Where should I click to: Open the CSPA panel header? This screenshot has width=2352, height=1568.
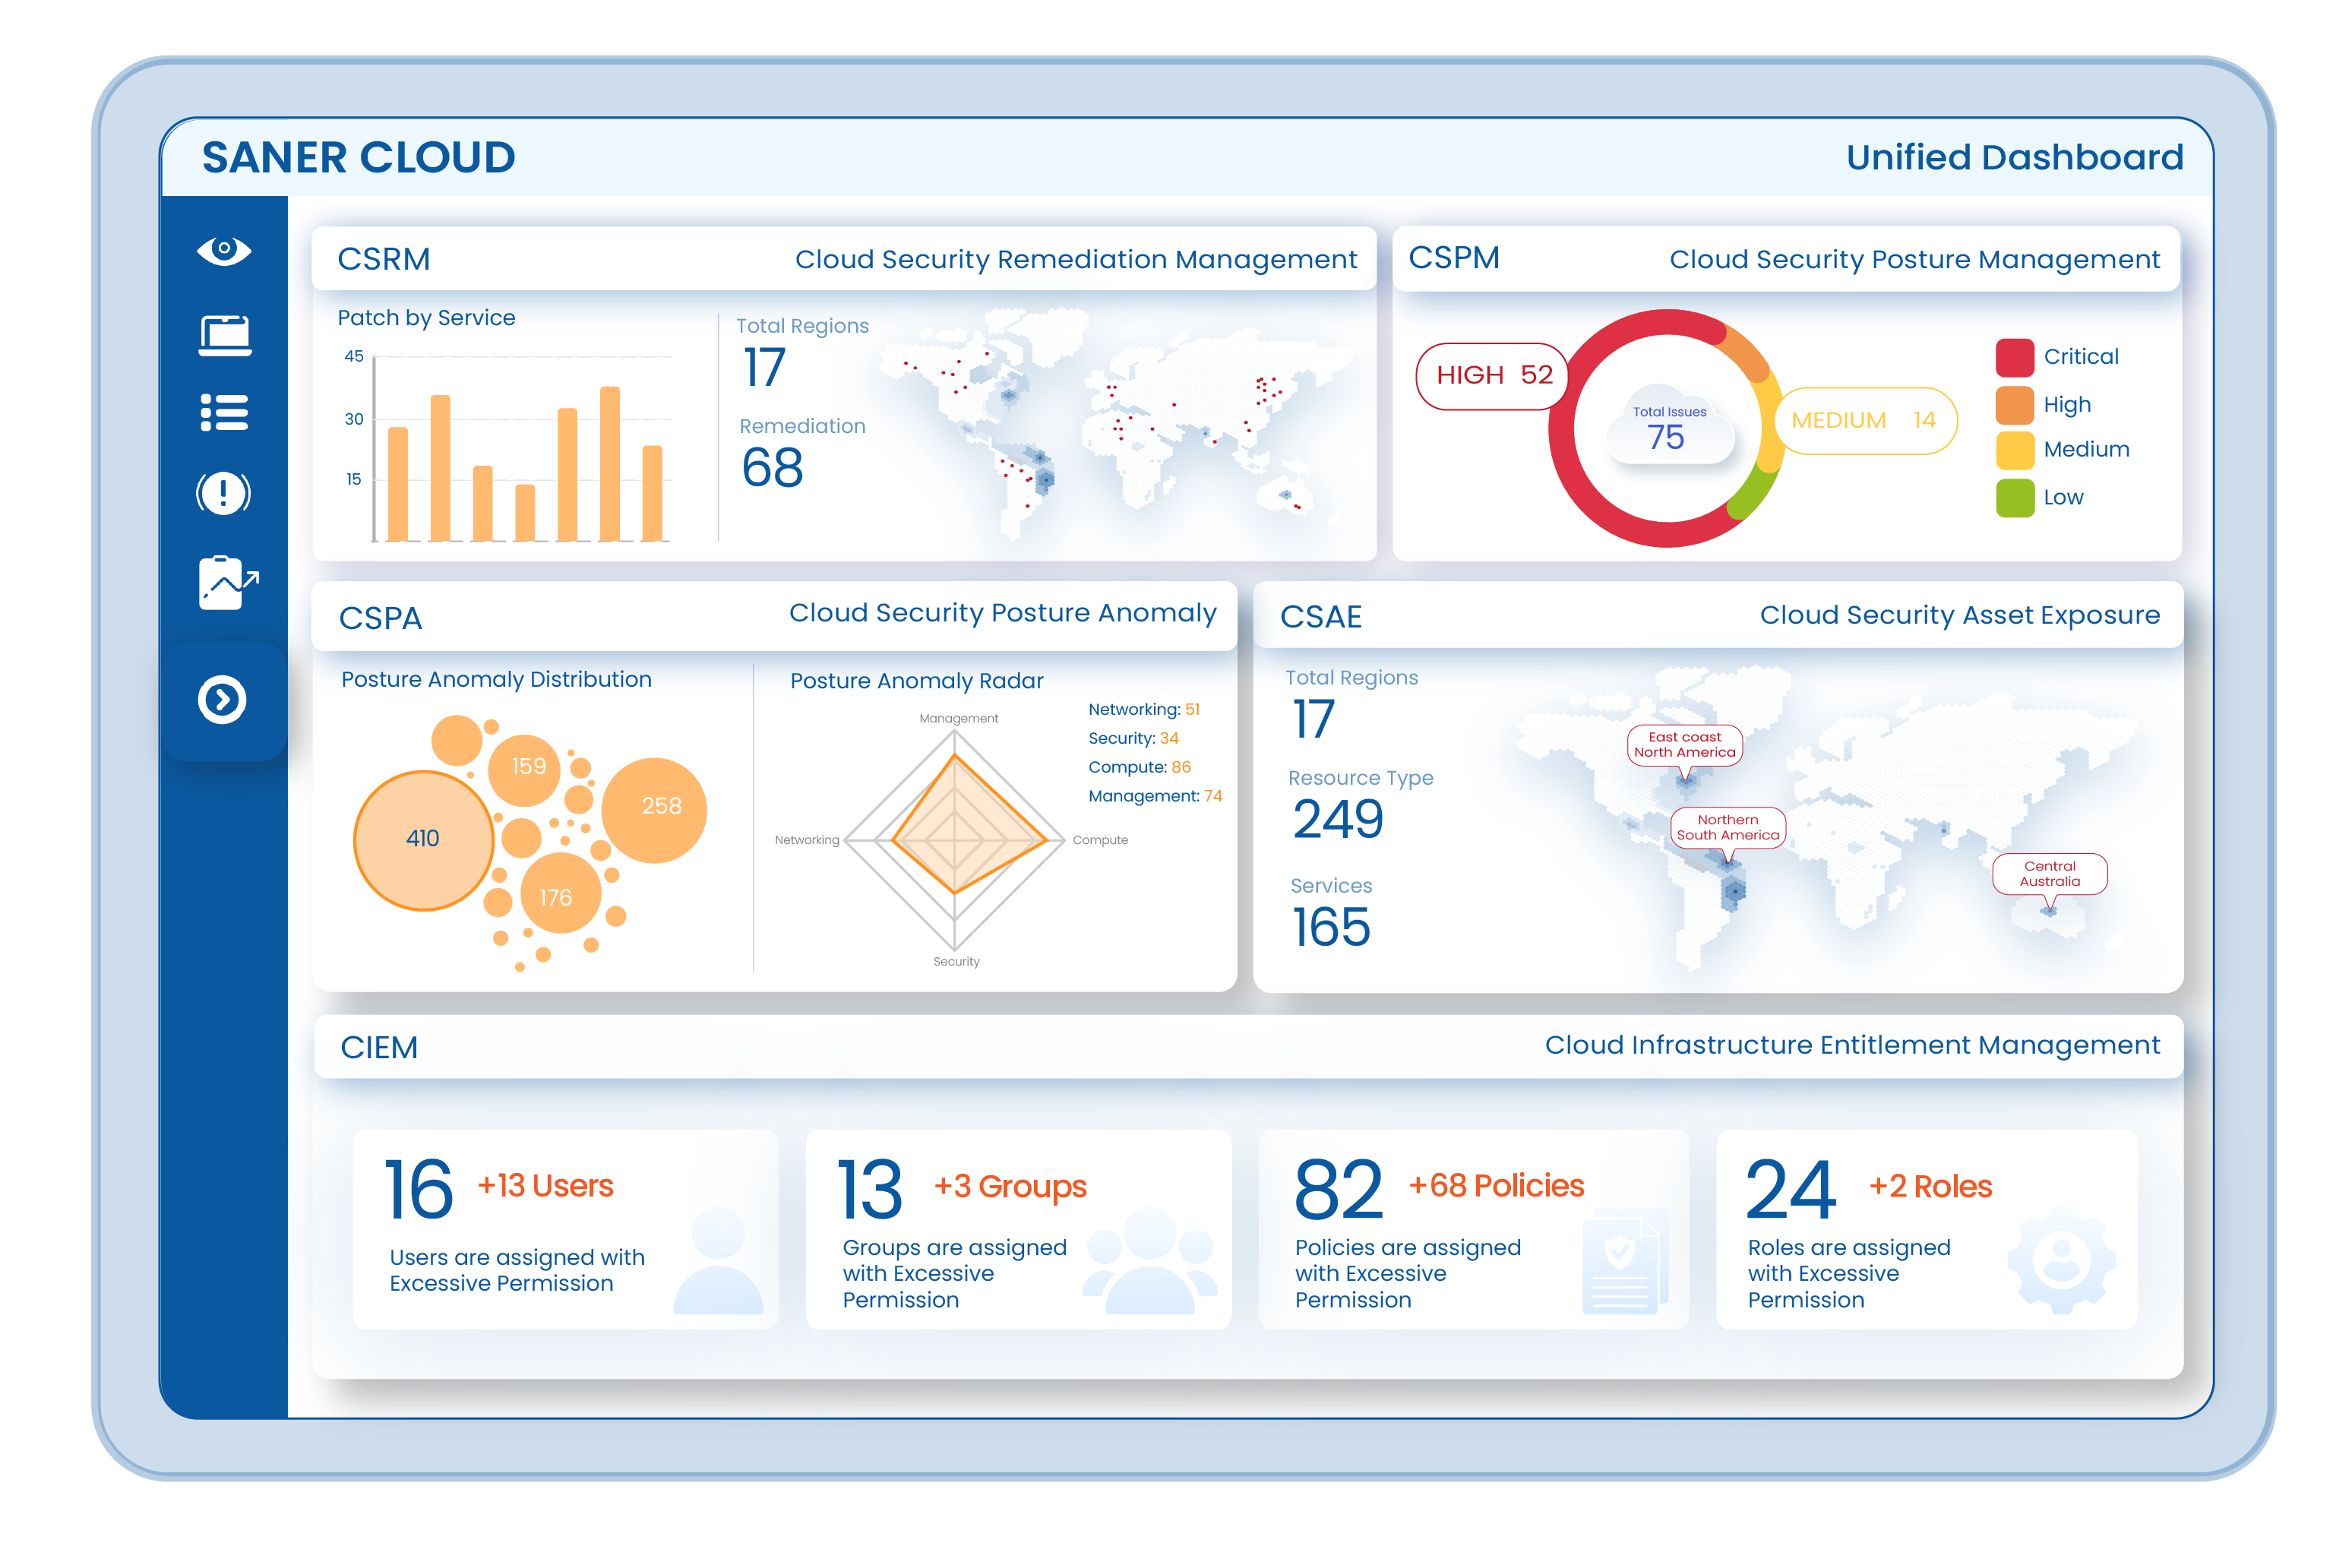(775, 616)
